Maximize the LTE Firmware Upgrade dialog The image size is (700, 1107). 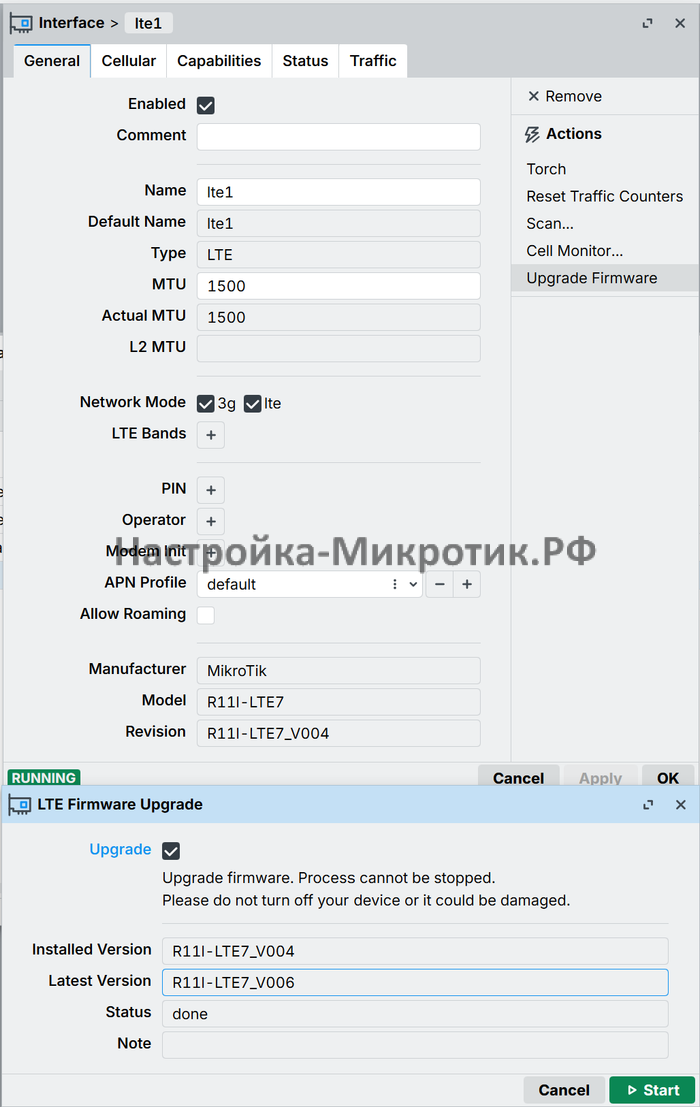tap(648, 805)
